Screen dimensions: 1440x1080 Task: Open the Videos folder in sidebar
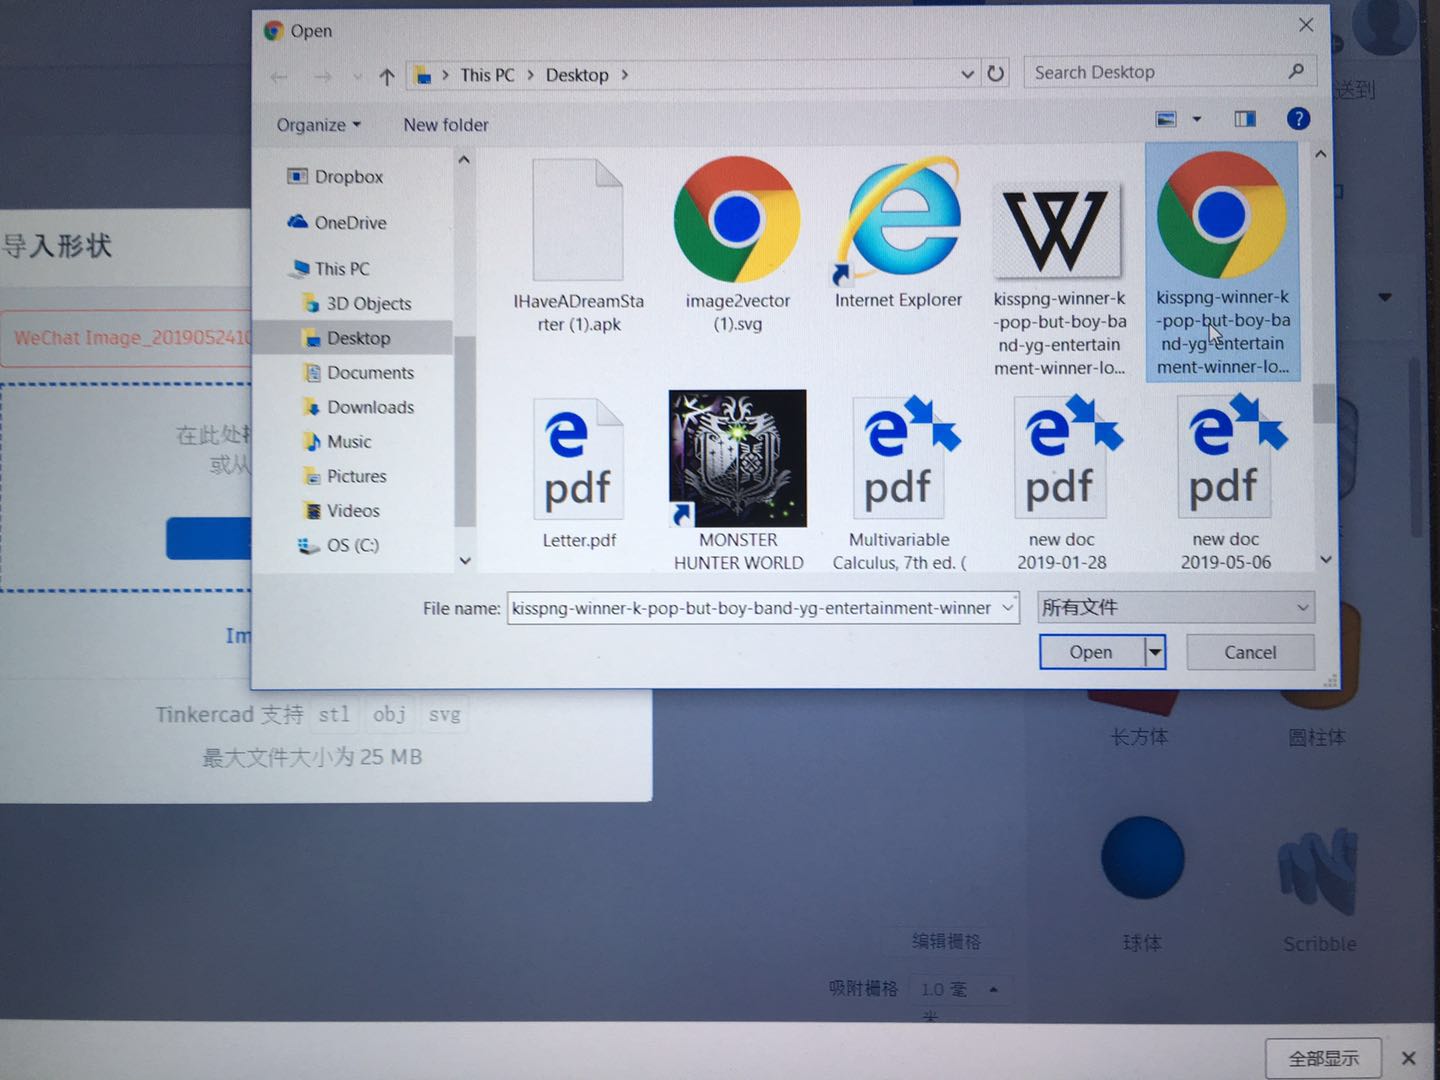pyautogui.click(x=341, y=510)
